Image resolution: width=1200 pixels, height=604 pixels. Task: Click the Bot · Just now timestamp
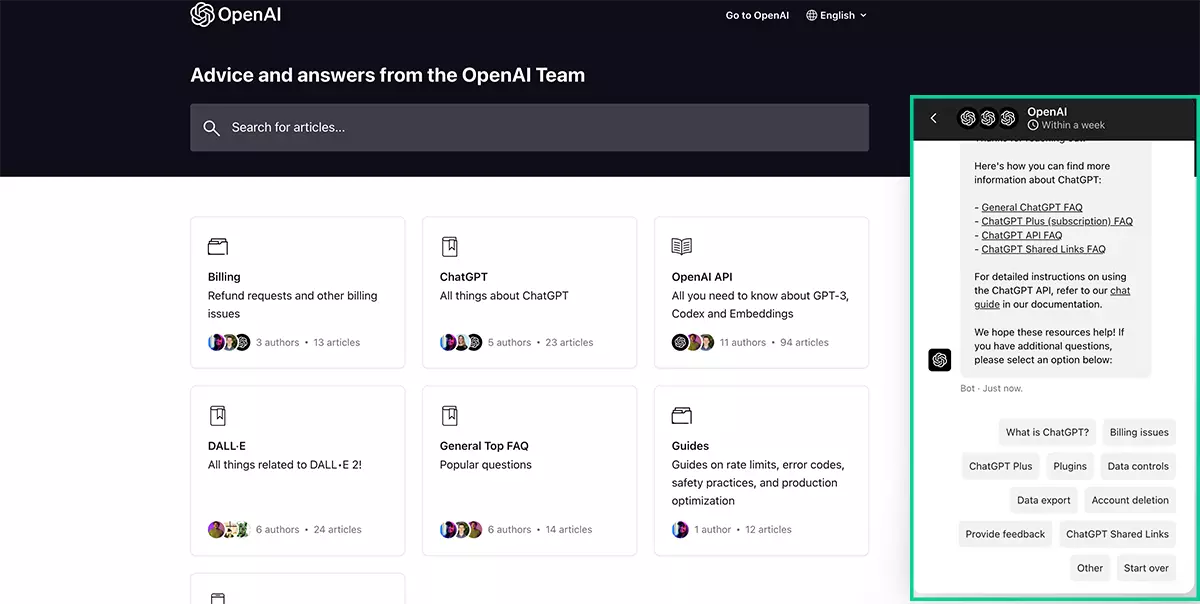991,388
